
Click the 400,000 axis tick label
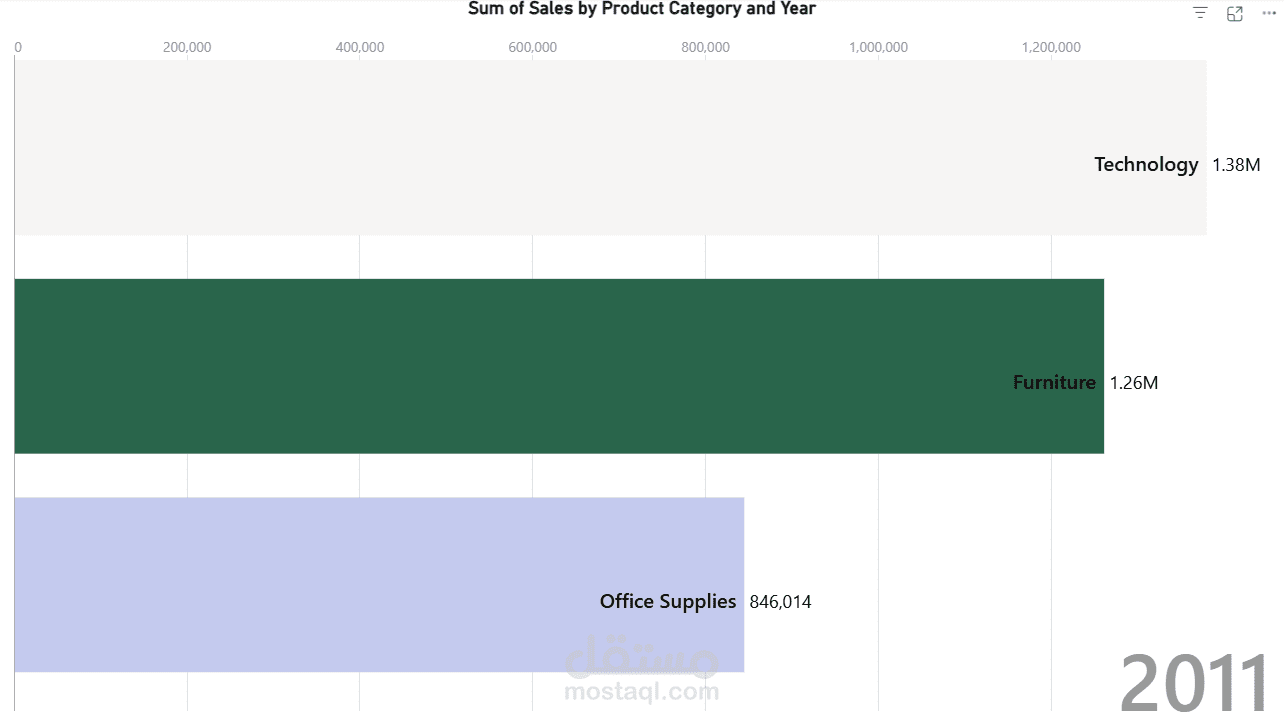pos(360,47)
